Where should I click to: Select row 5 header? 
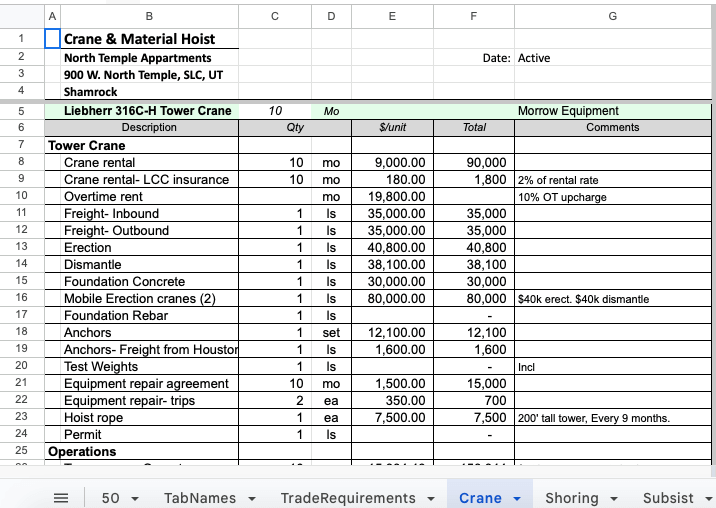(21, 111)
